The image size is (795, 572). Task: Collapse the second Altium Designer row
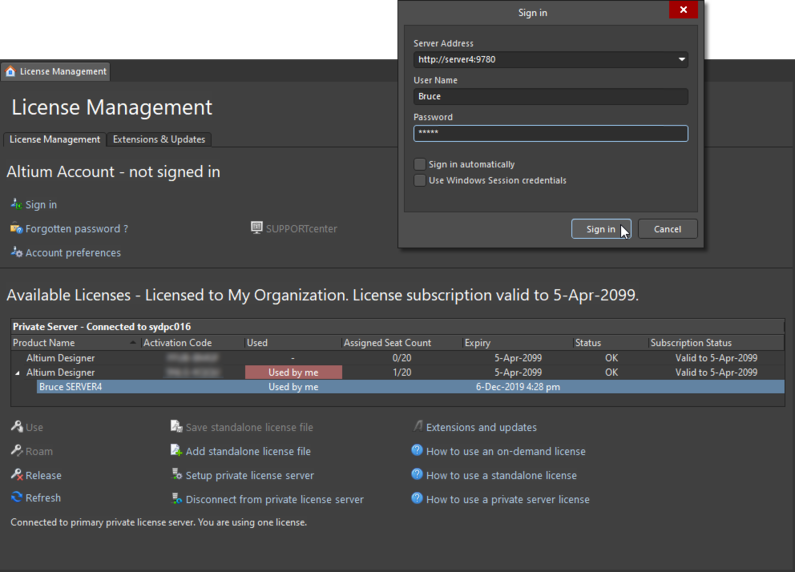pos(16,373)
